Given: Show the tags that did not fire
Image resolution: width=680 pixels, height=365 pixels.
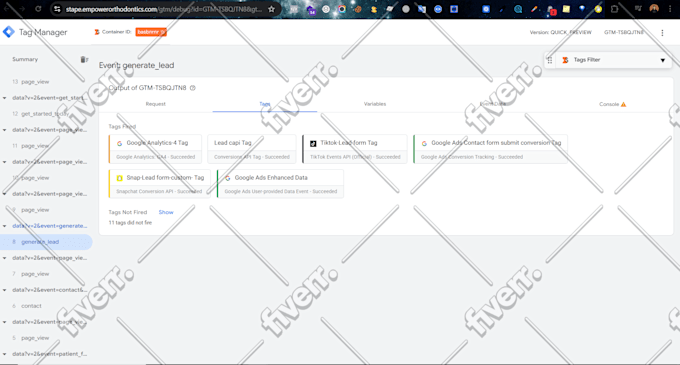Looking at the screenshot, I should coord(166,212).
